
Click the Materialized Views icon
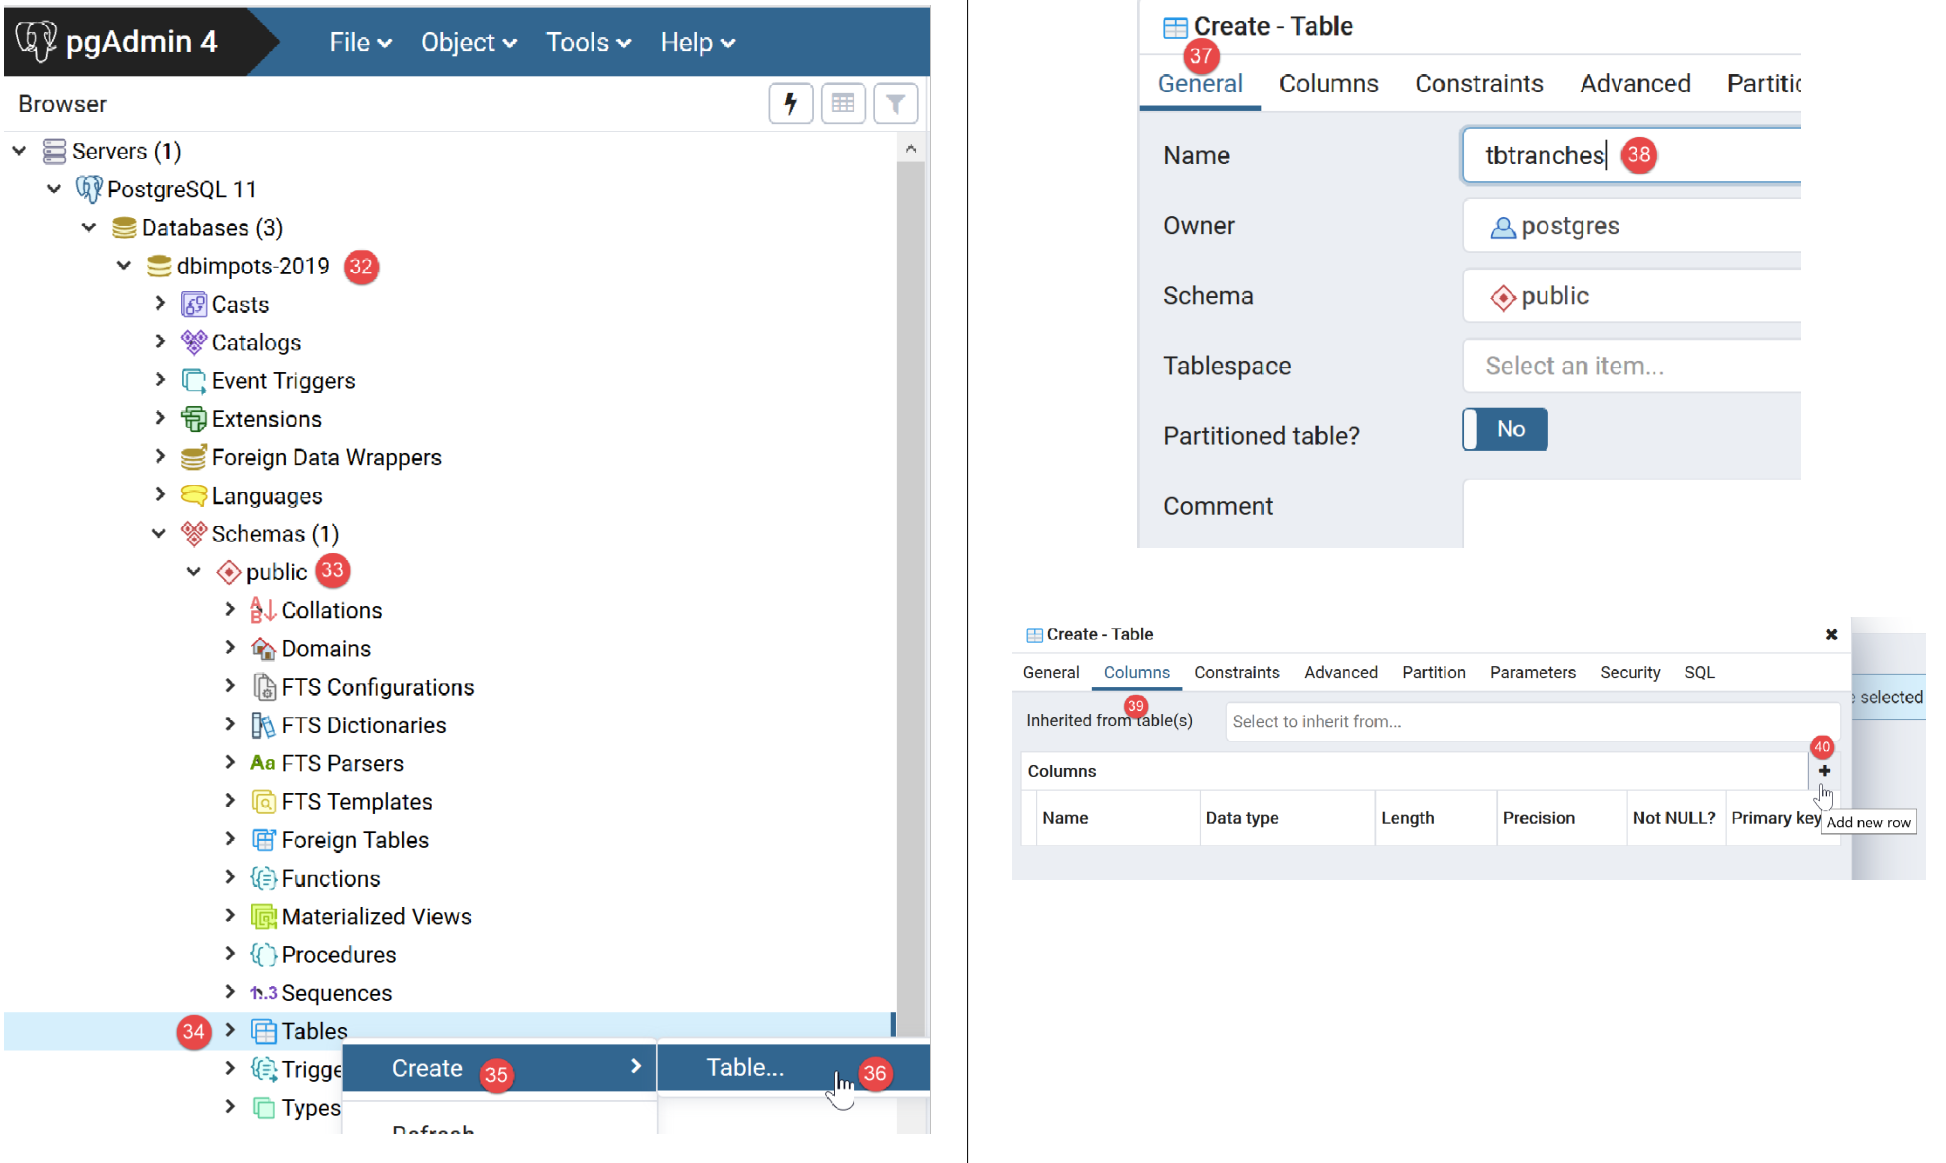click(x=263, y=916)
